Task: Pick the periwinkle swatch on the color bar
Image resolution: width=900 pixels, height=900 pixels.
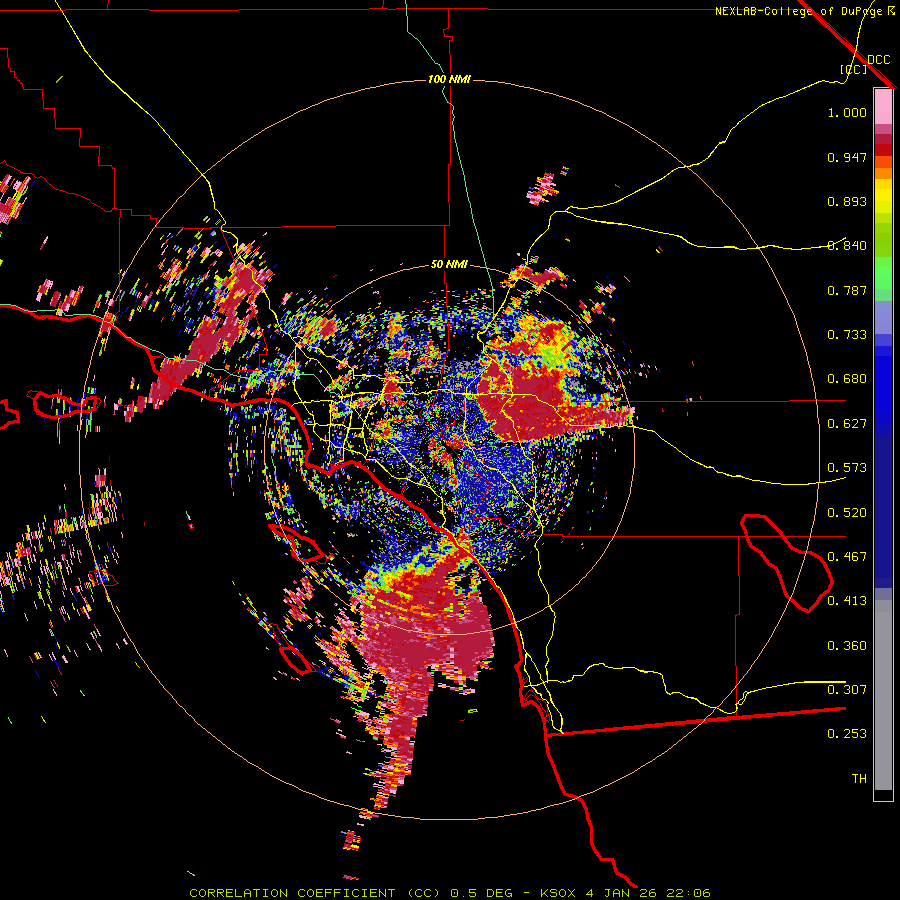Action: [883, 317]
